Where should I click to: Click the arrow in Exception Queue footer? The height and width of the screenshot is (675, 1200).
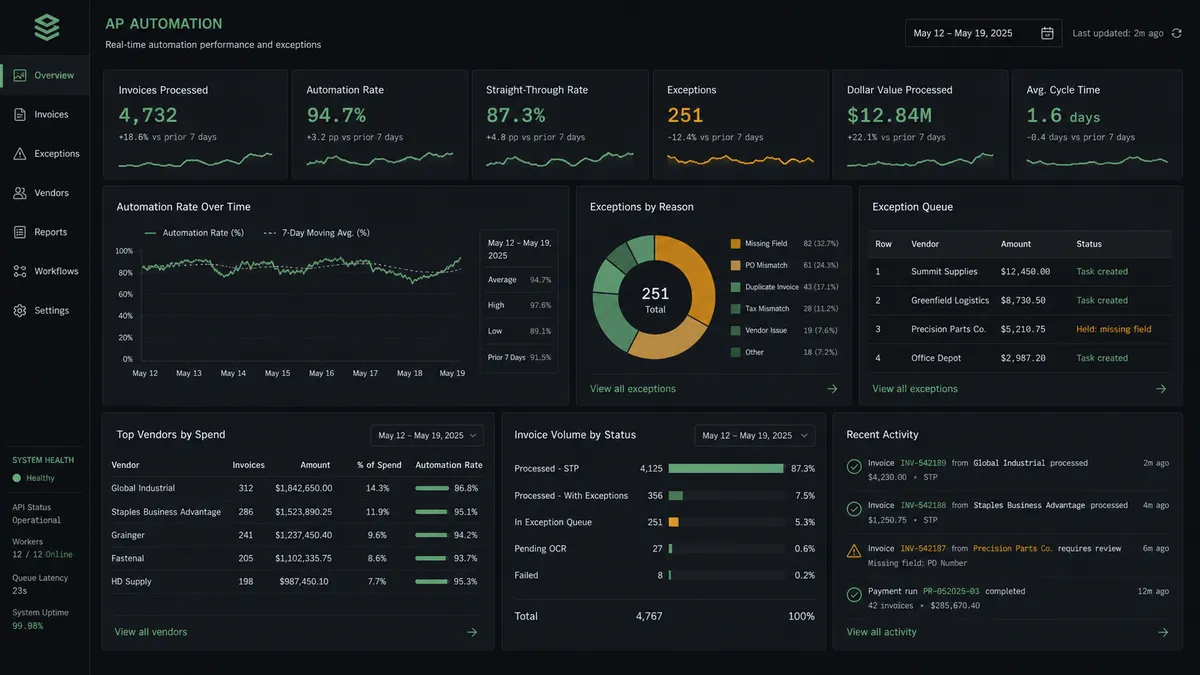coord(1161,389)
